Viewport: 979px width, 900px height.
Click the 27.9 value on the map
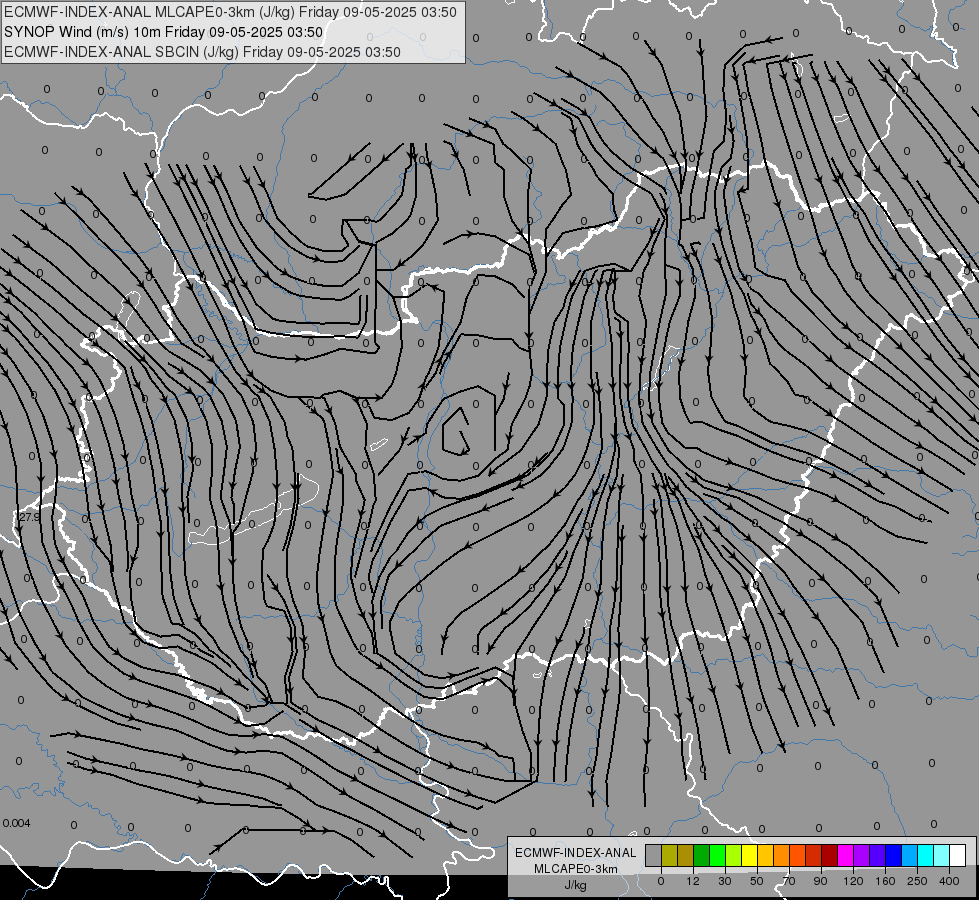pyautogui.click(x=29, y=517)
